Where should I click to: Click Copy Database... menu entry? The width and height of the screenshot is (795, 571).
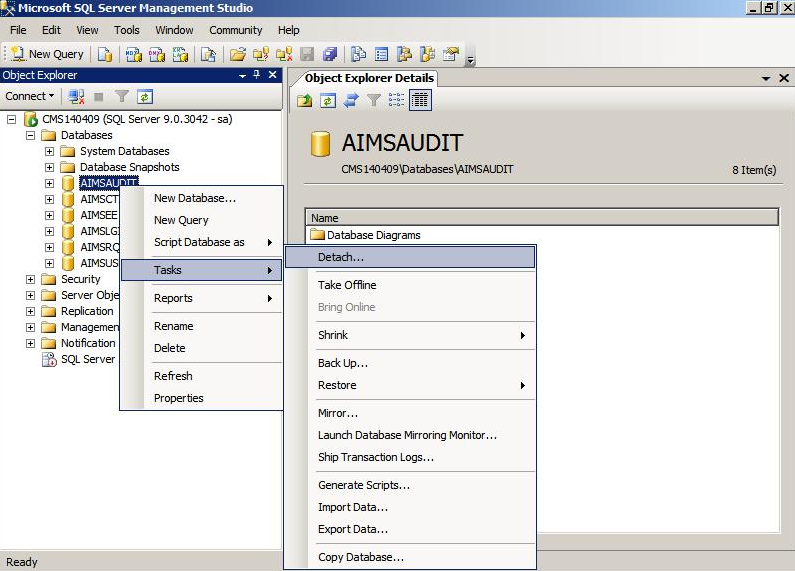[x=410, y=557]
